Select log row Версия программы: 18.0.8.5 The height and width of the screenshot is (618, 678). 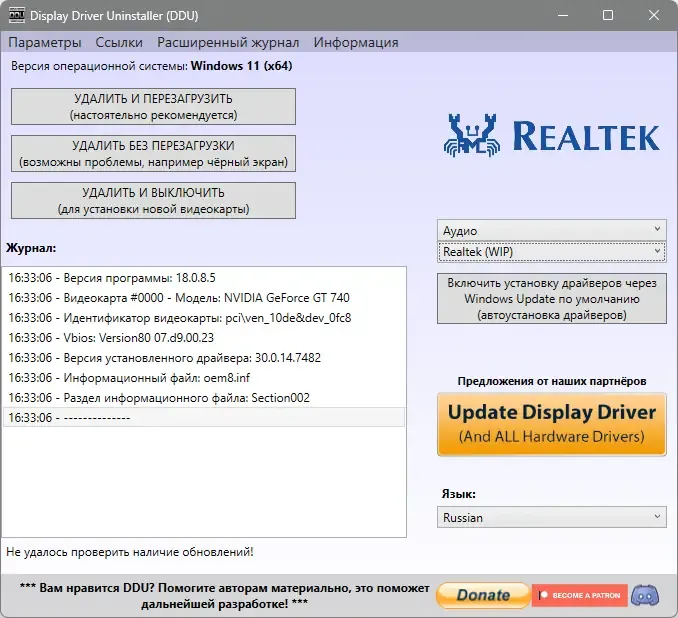(x=204, y=278)
